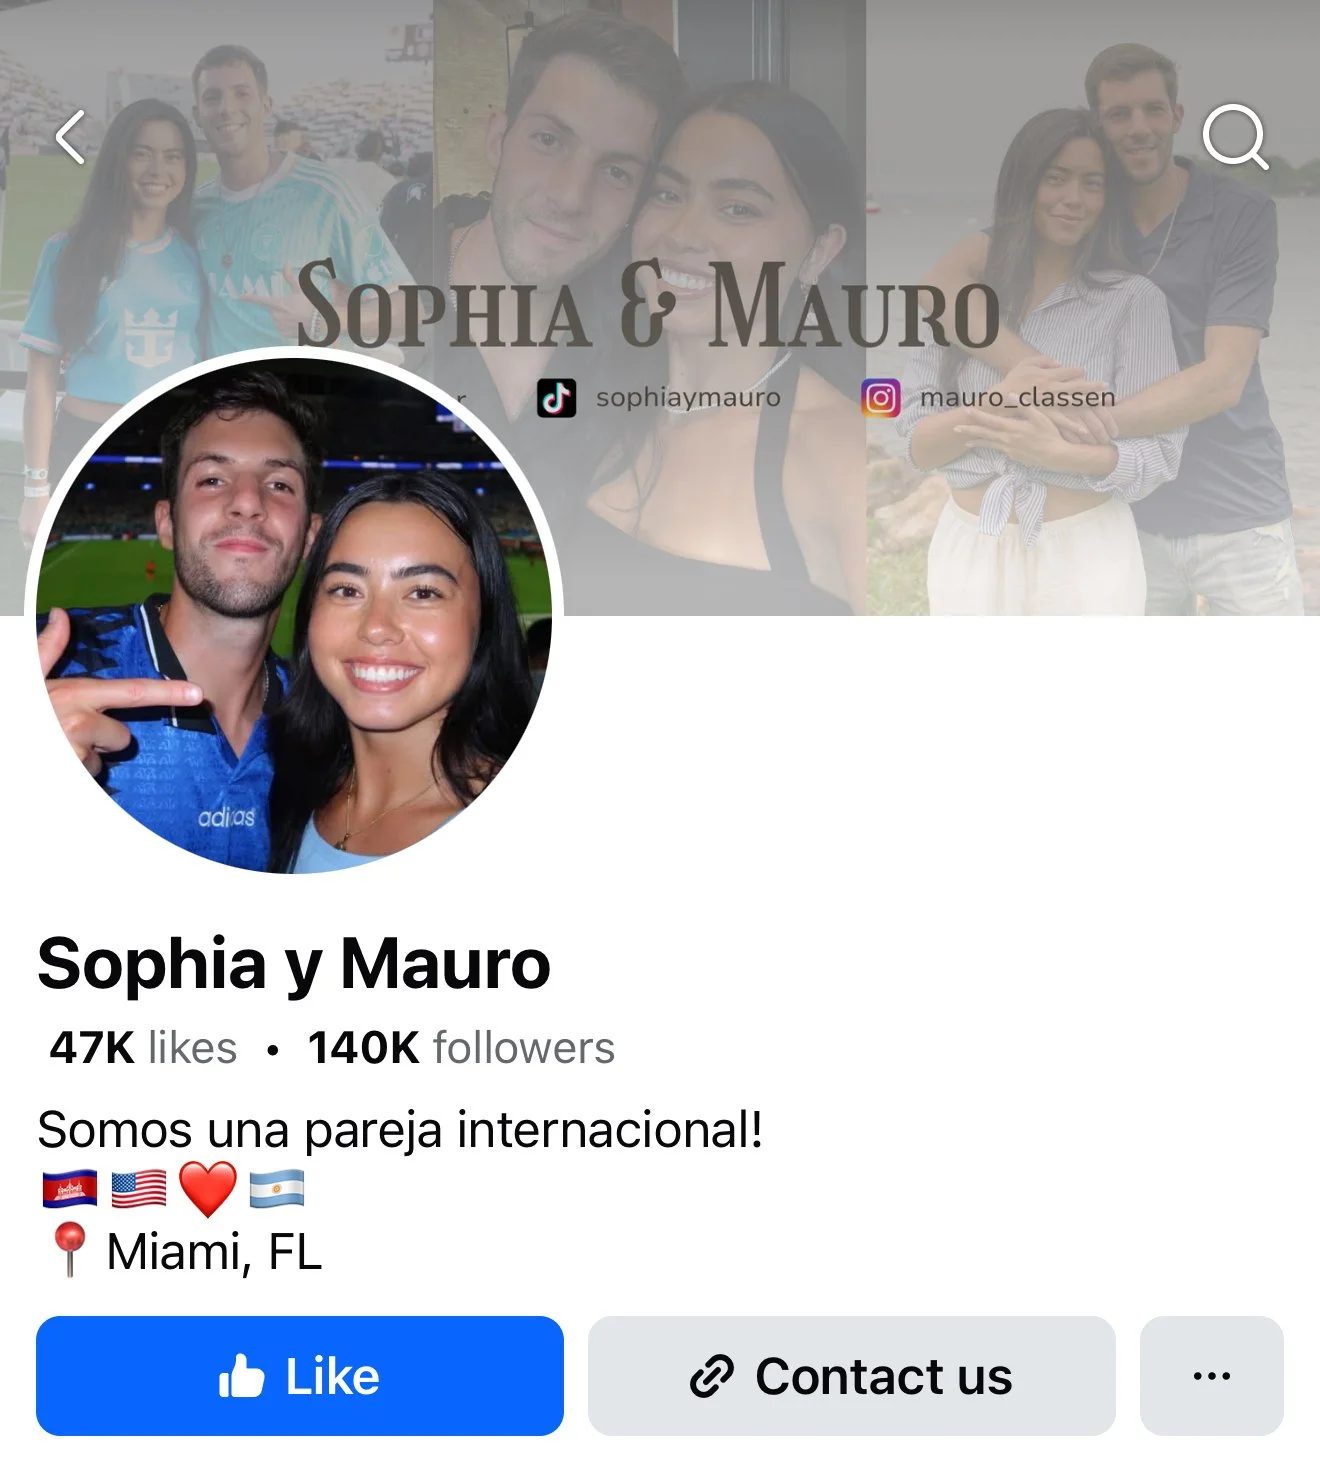Click the Argentina flag emoji
The height and width of the screenshot is (1482, 1320).
[277, 1189]
